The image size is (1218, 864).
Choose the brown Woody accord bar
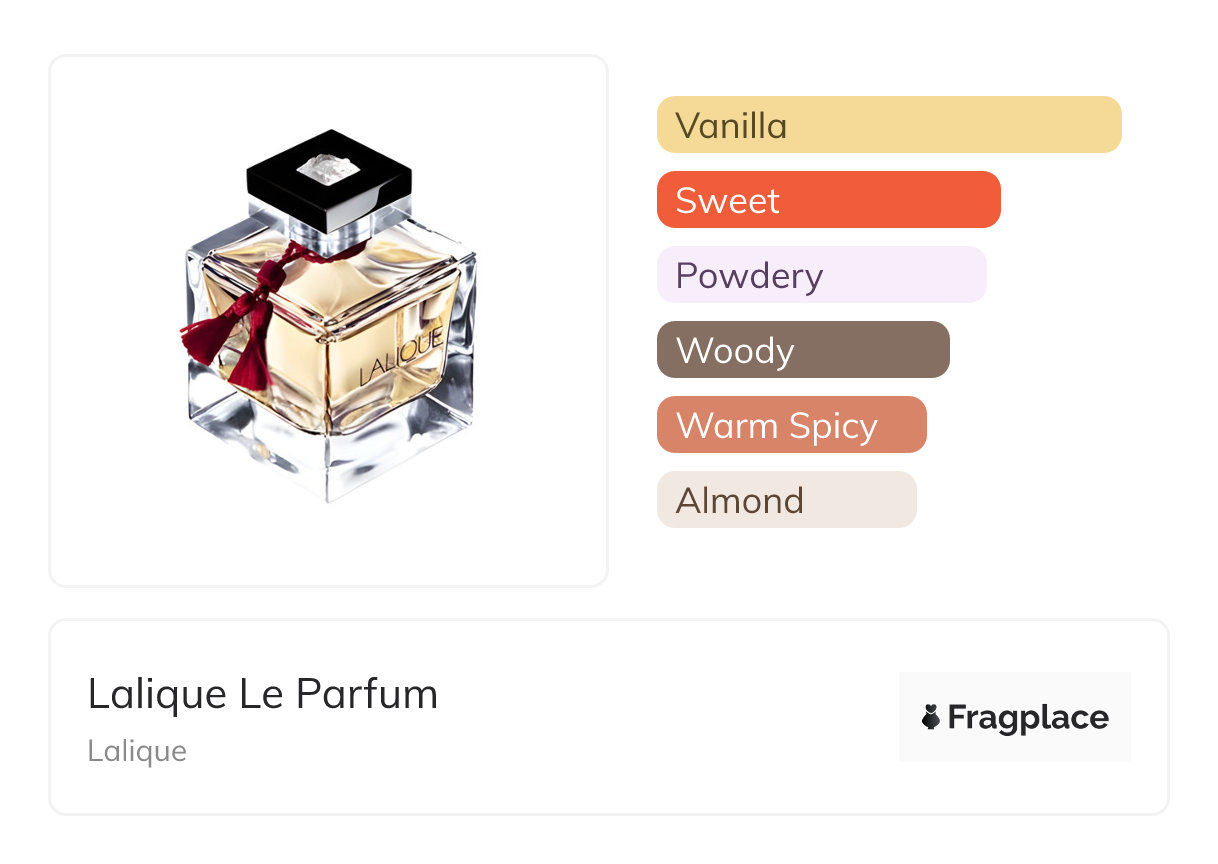pyautogui.click(x=802, y=350)
